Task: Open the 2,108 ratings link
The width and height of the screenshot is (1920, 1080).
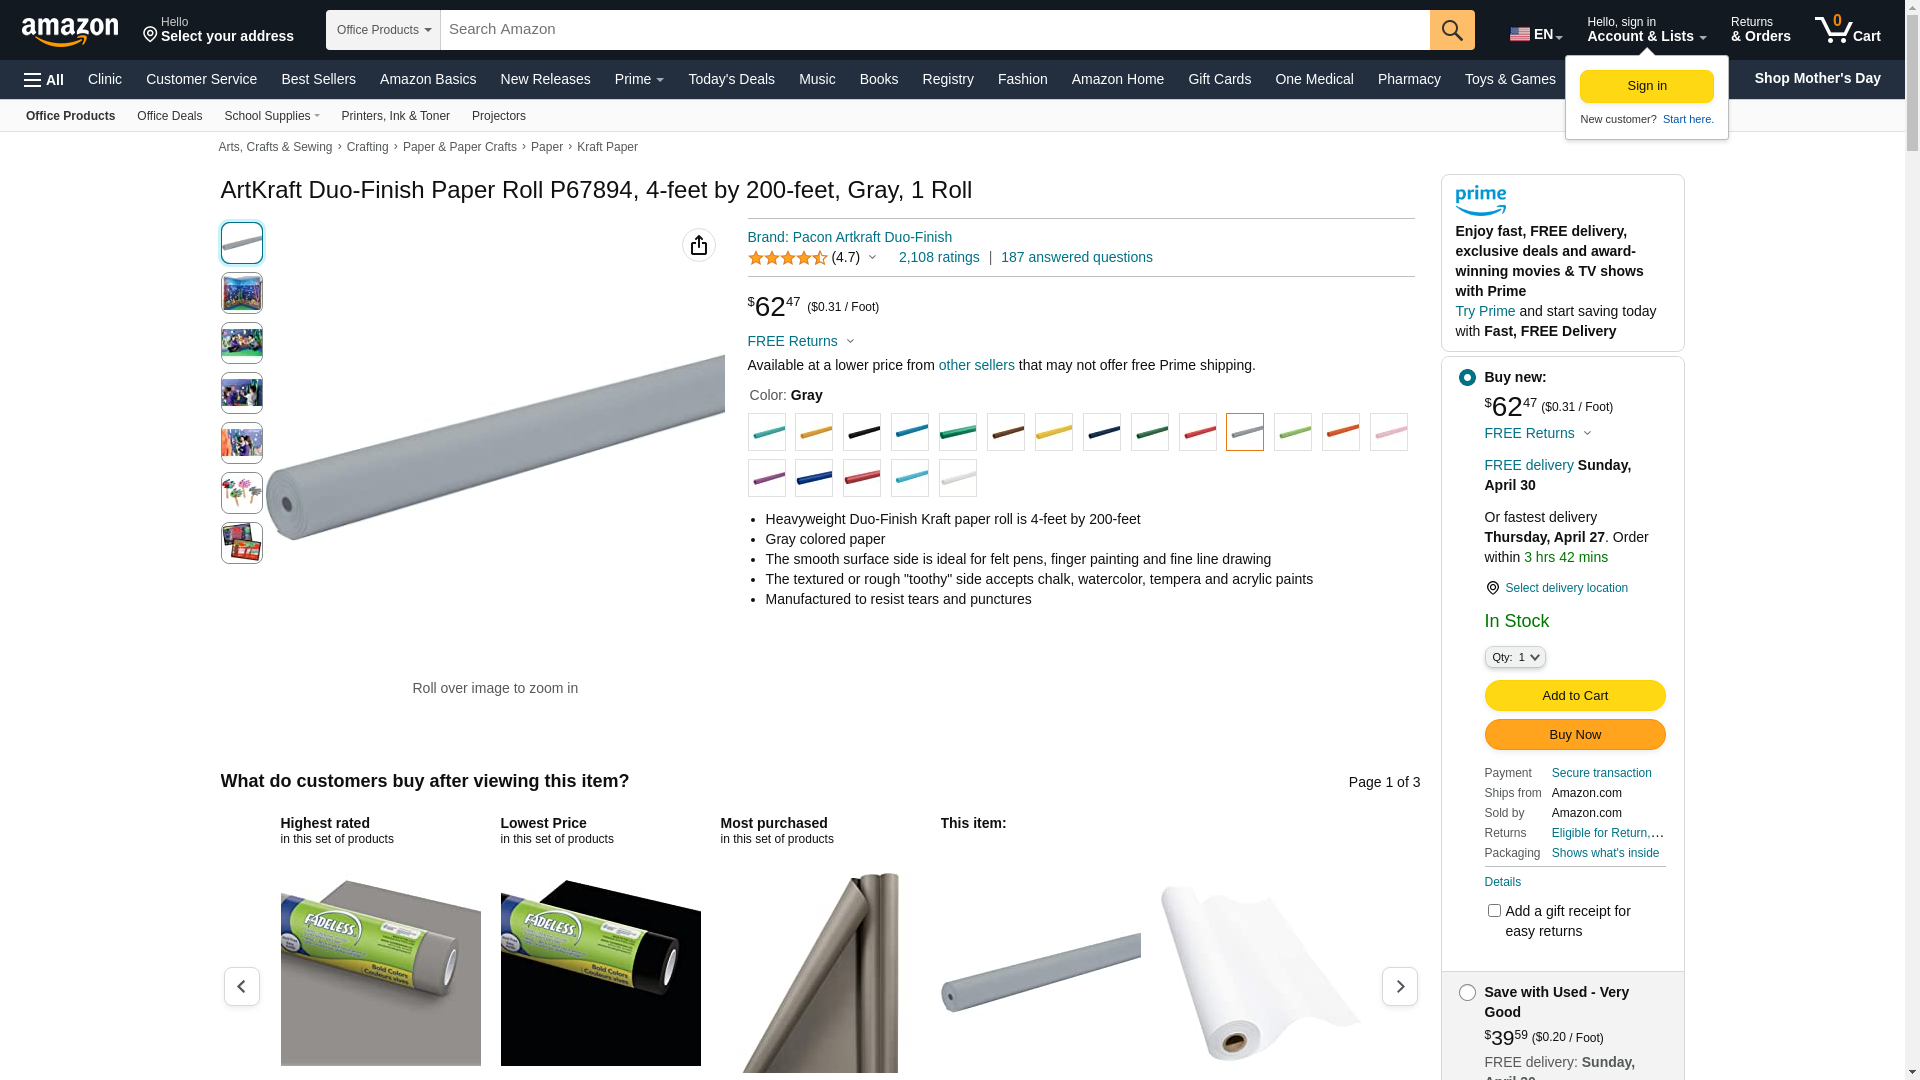Action: pos(939,257)
